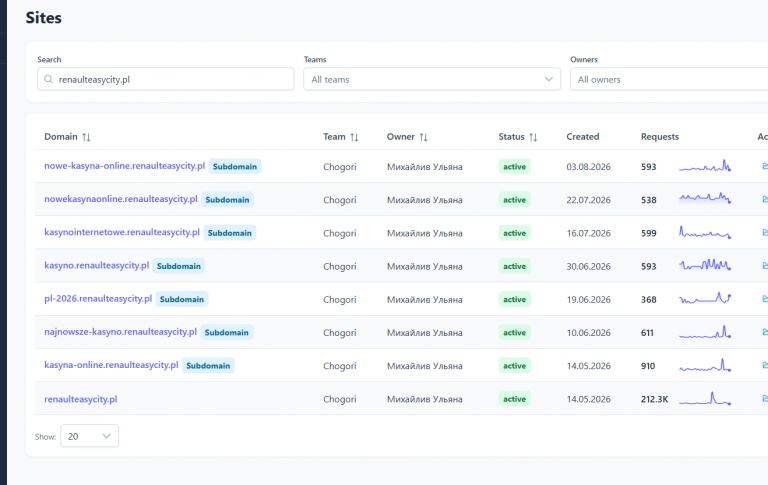Click the 611 requests value
Image resolution: width=768 pixels, height=485 pixels.
[x=647, y=333]
